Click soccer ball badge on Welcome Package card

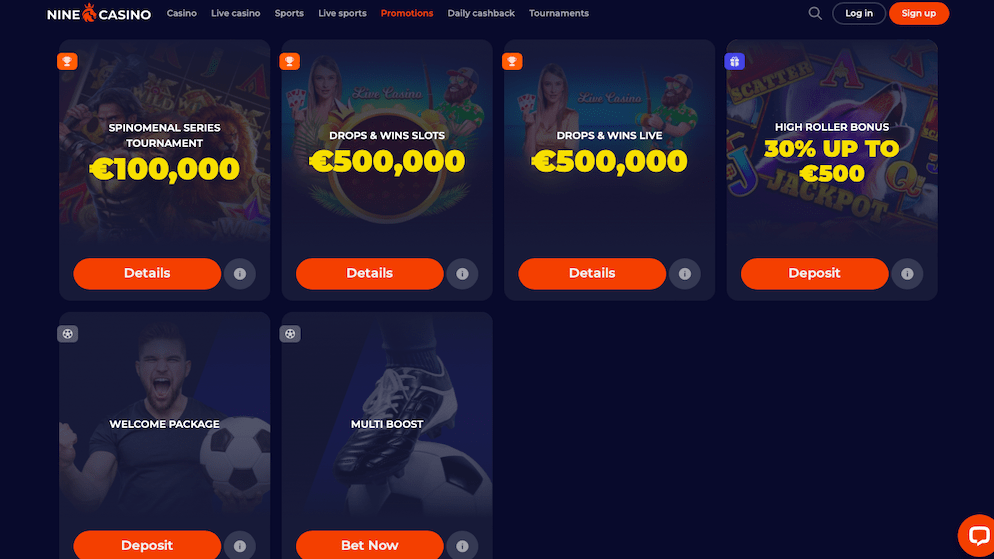(67, 334)
